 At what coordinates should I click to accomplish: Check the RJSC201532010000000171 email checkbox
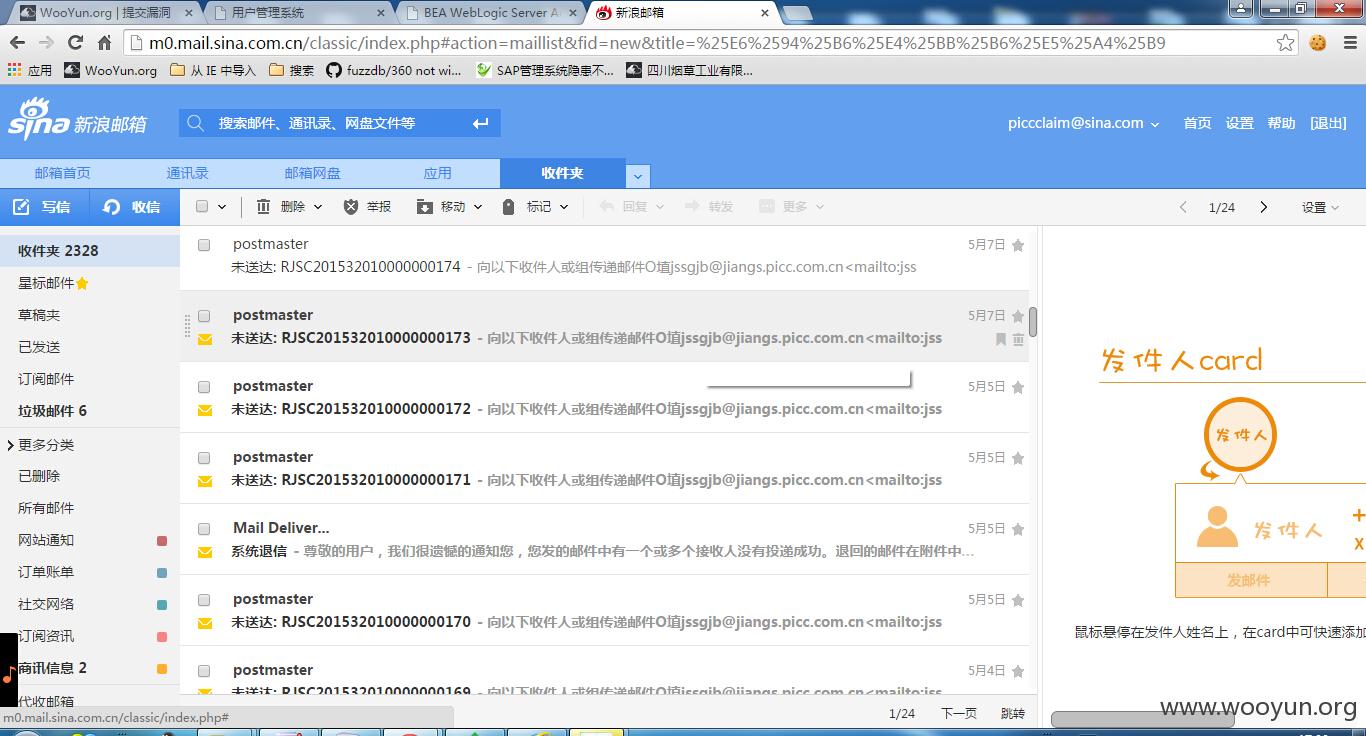(x=204, y=458)
